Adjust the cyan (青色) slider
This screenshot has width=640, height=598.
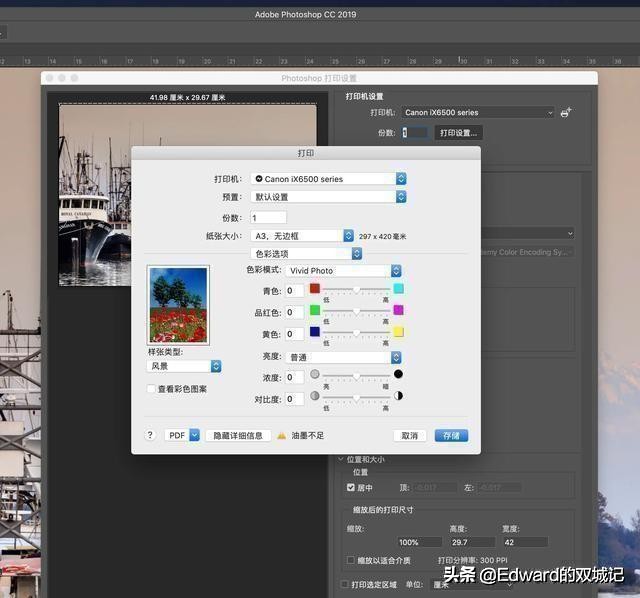356,290
